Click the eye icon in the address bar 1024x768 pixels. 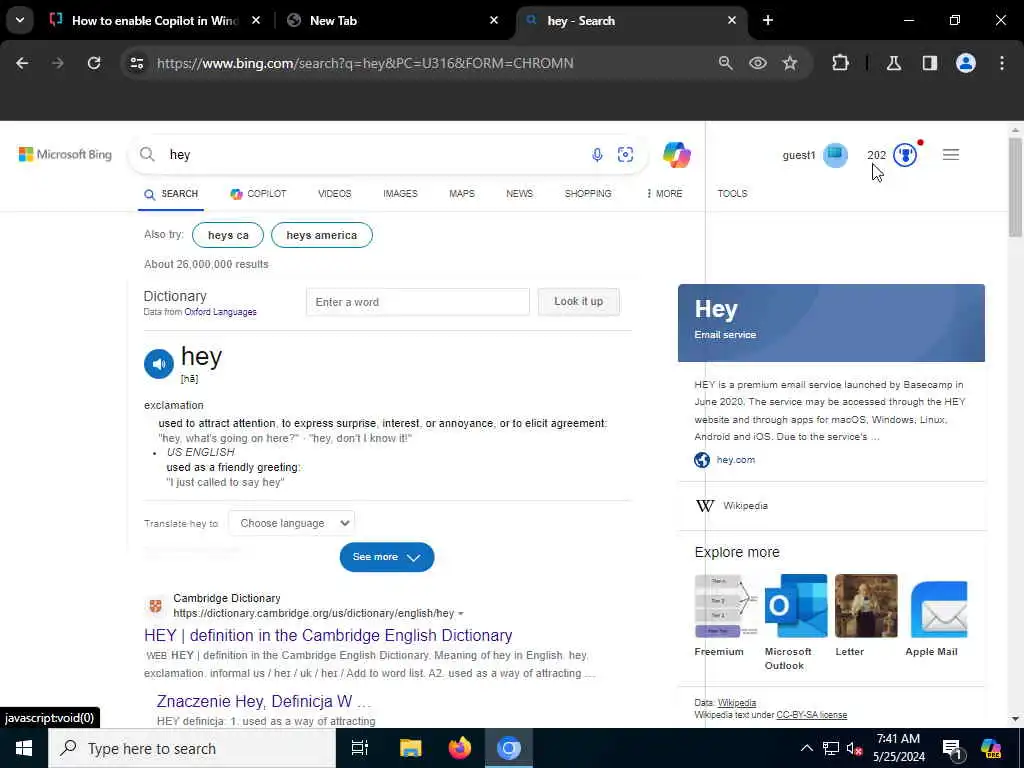pyautogui.click(x=758, y=63)
